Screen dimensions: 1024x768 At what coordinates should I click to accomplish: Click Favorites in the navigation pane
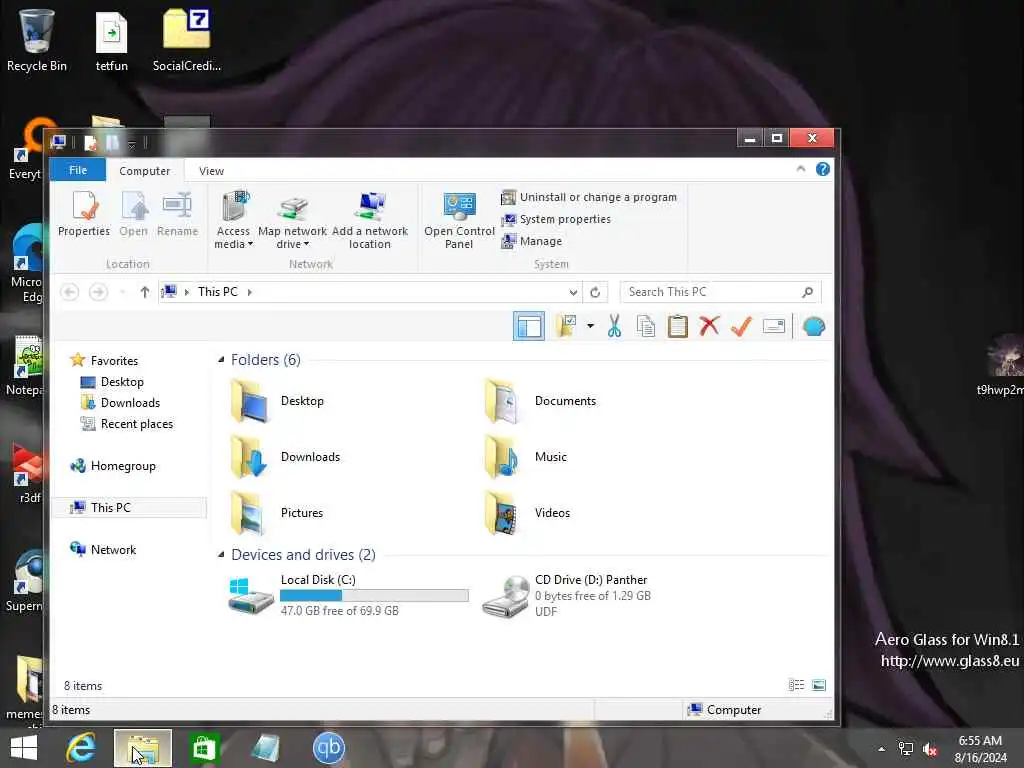tap(104, 360)
